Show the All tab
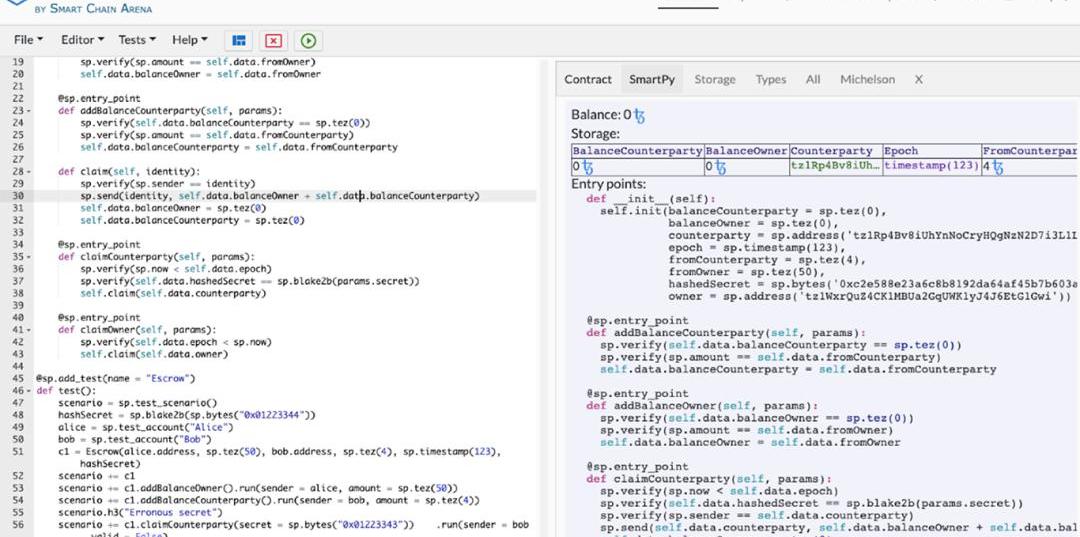This screenshot has width=1080, height=537. point(813,79)
